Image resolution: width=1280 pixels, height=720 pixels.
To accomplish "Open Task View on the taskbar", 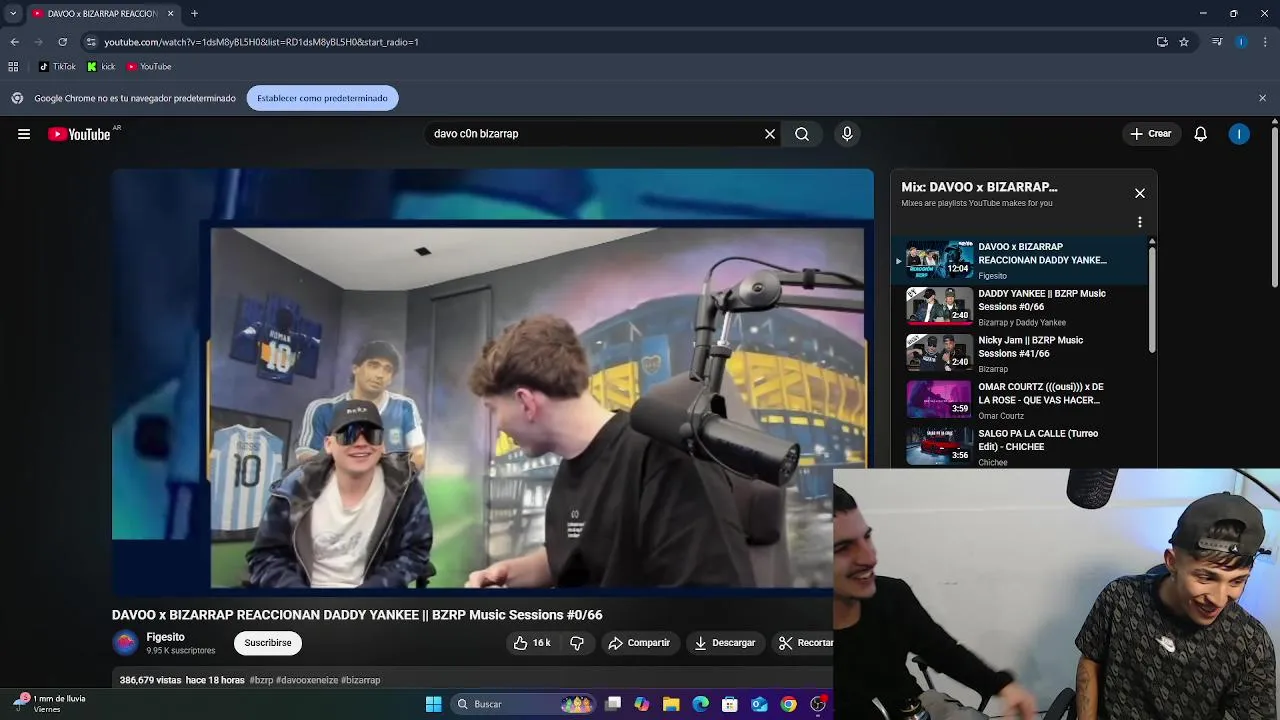I will pos(613,704).
